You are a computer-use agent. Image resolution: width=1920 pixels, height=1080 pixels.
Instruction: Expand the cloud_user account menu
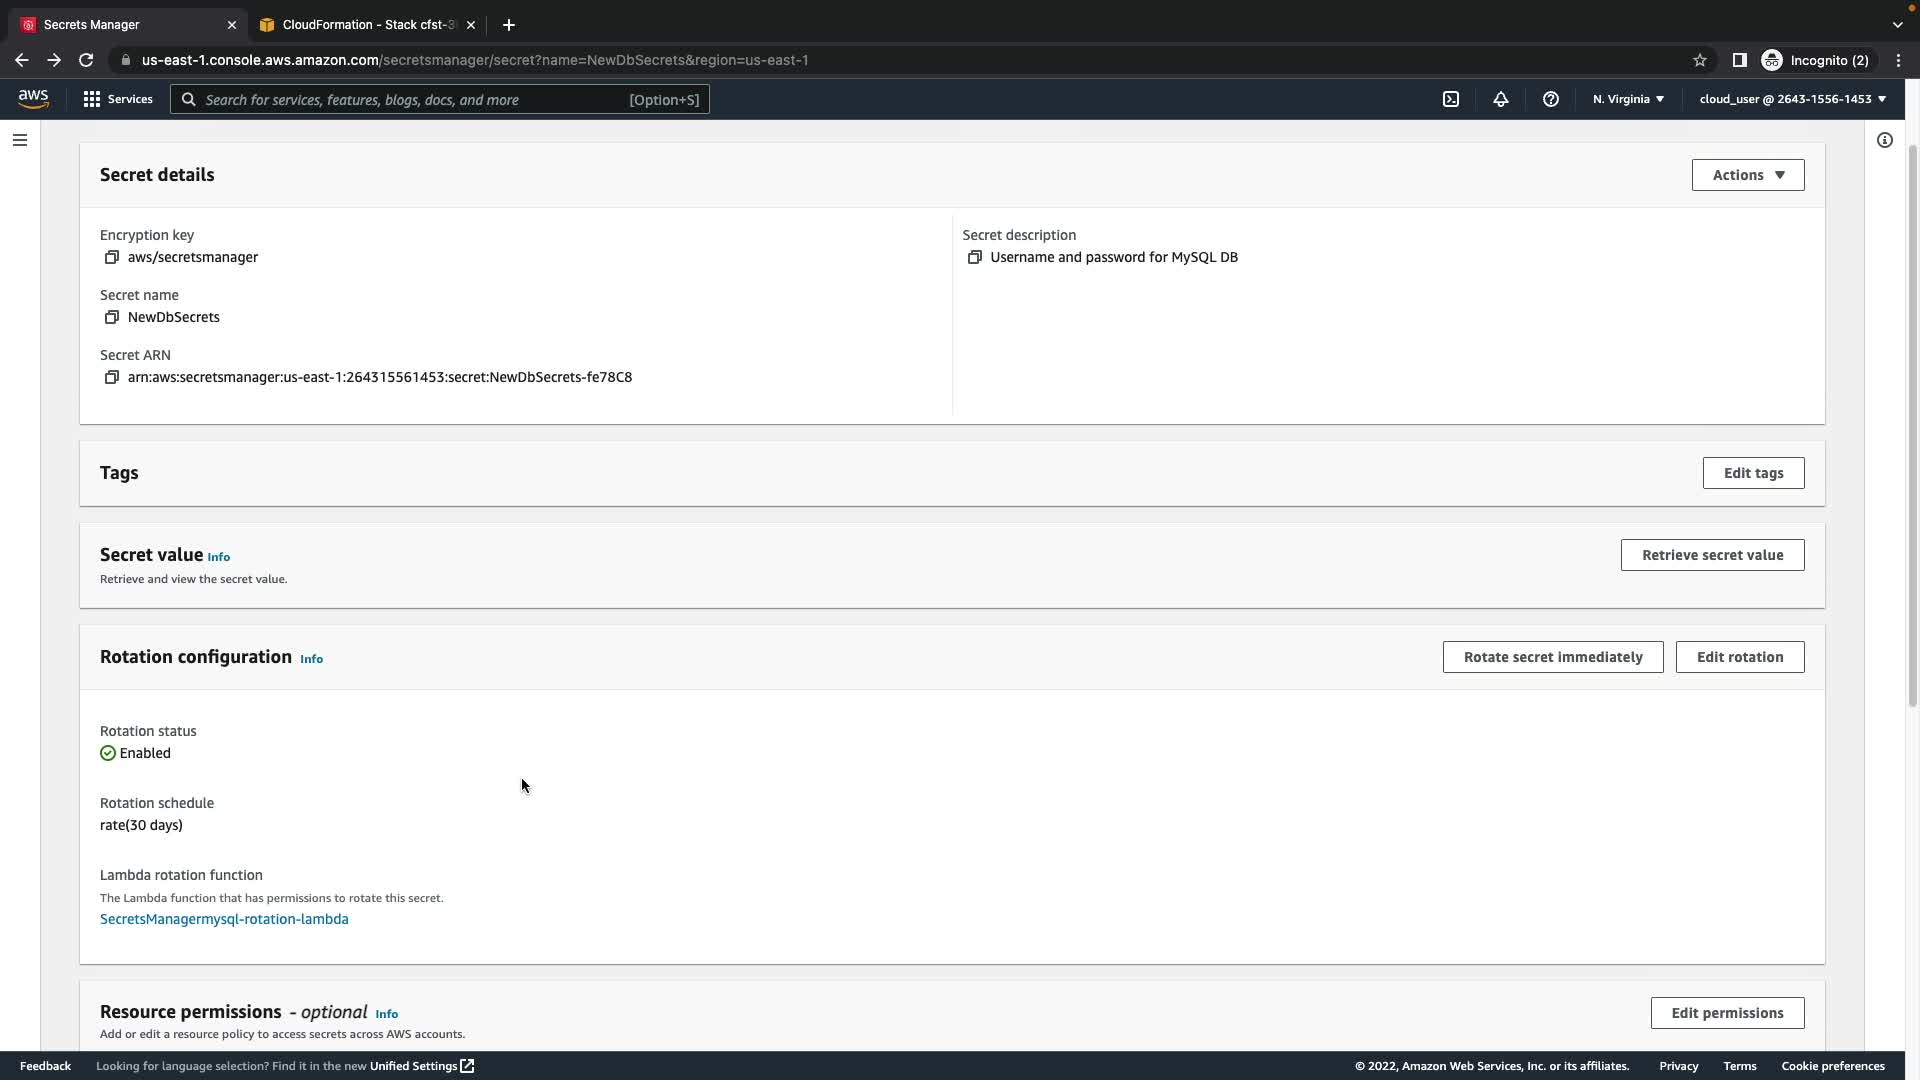[1791, 99]
